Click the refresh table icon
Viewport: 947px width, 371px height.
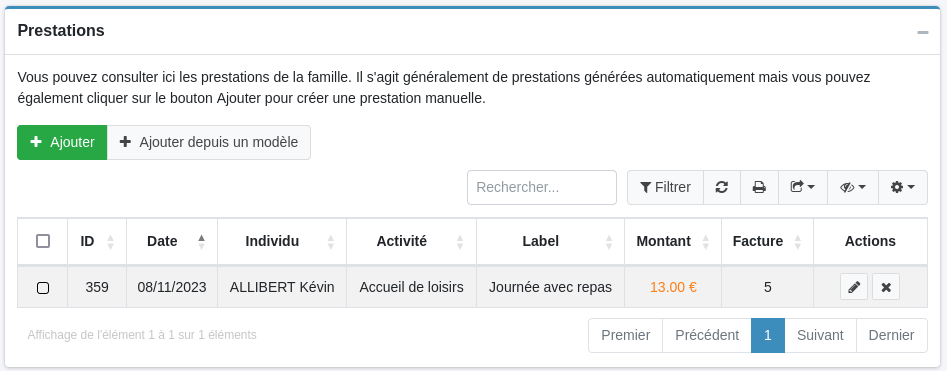(722, 187)
